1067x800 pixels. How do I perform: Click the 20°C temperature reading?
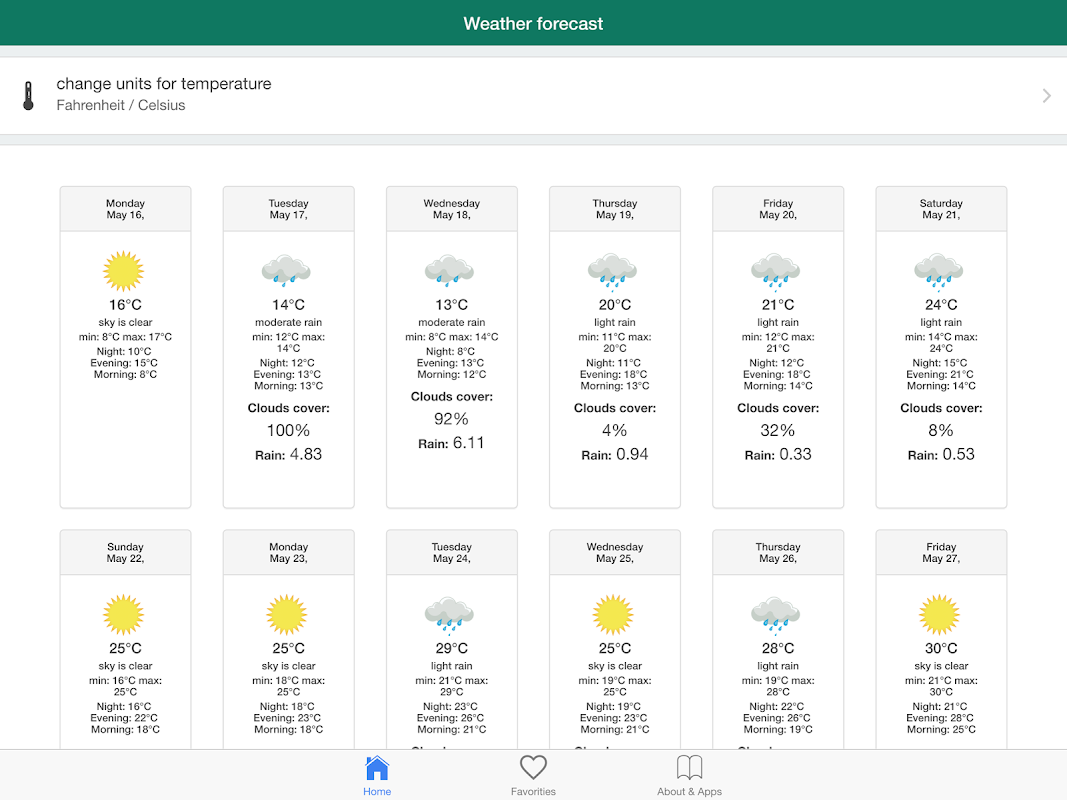pyautogui.click(x=615, y=305)
